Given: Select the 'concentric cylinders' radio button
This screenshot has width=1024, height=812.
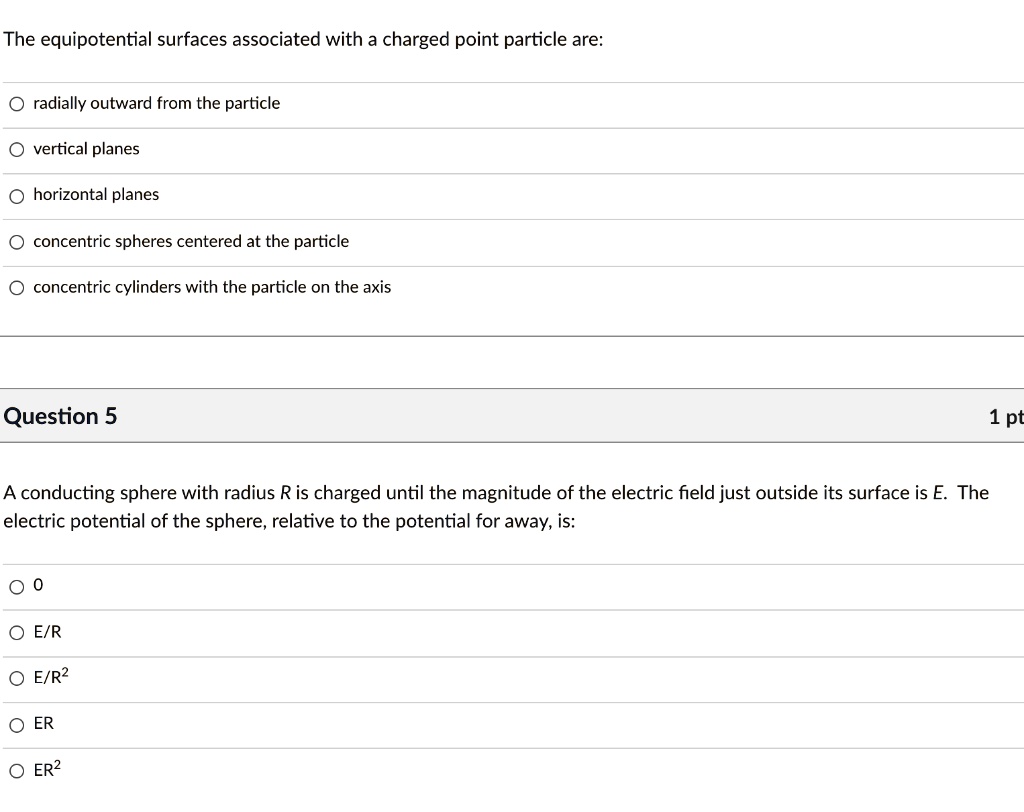Looking at the screenshot, I should [x=17, y=288].
